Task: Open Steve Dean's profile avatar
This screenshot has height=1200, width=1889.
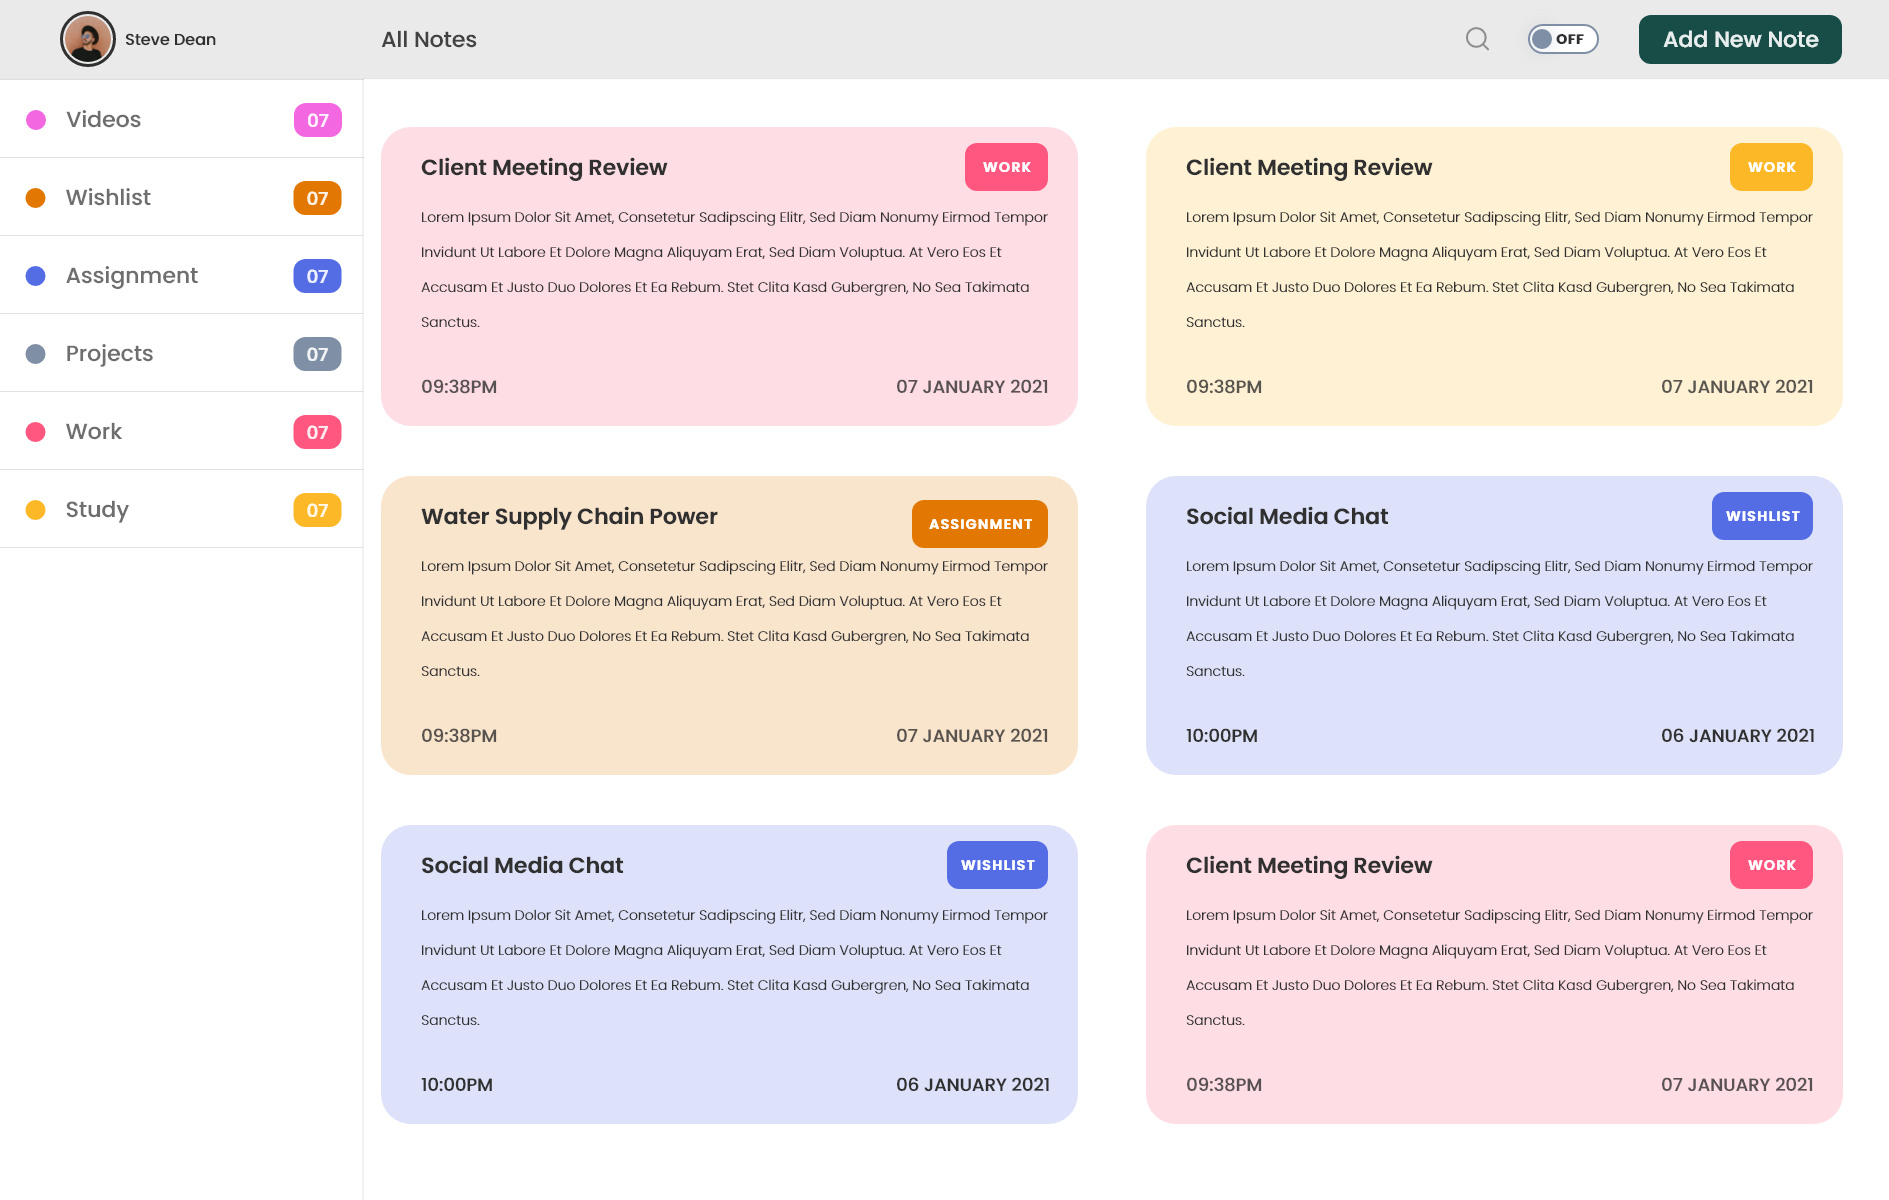Action: (88, 39)
